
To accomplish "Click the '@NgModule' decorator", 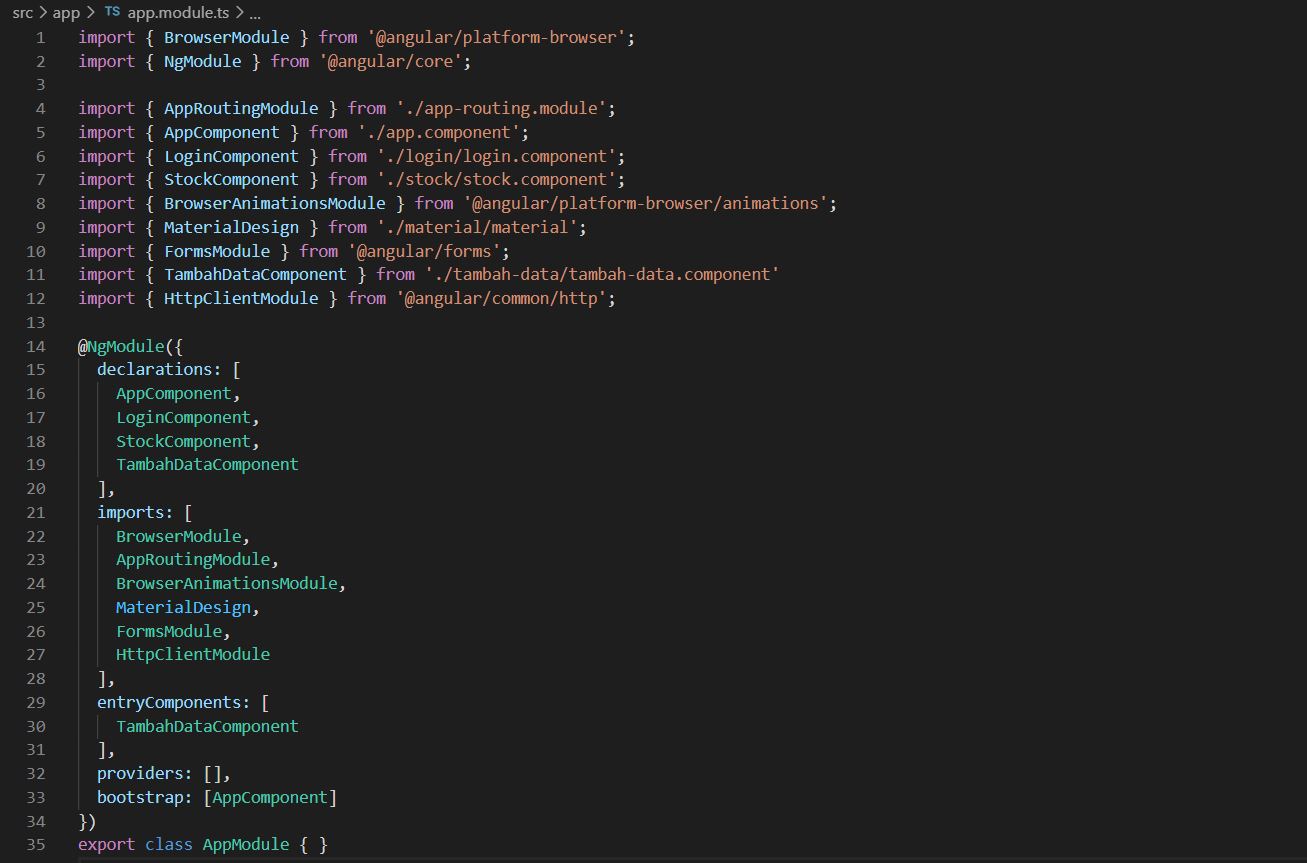I will (120, 346).
